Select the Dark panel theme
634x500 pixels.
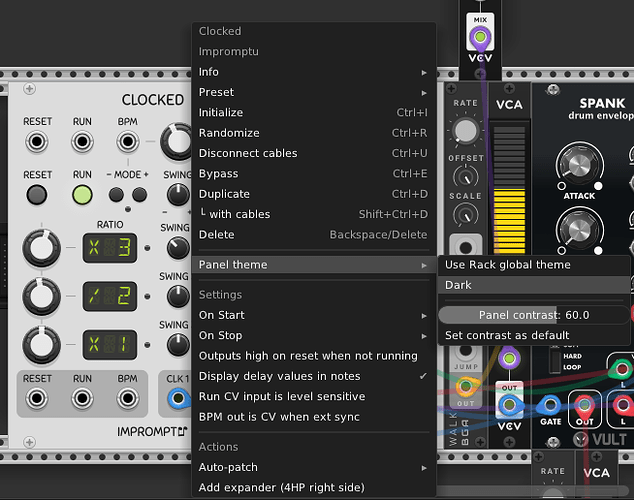[534, 285]
